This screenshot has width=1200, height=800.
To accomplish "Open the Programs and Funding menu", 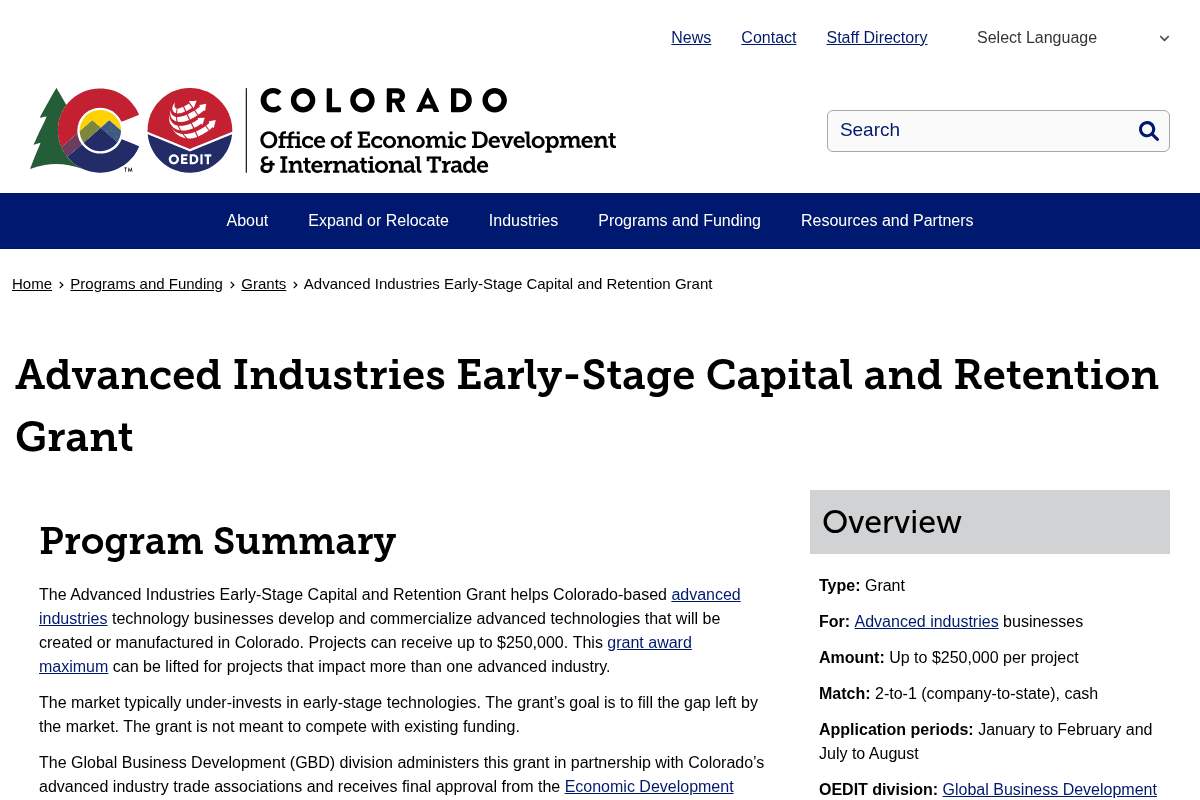I will tap(679, 221).
